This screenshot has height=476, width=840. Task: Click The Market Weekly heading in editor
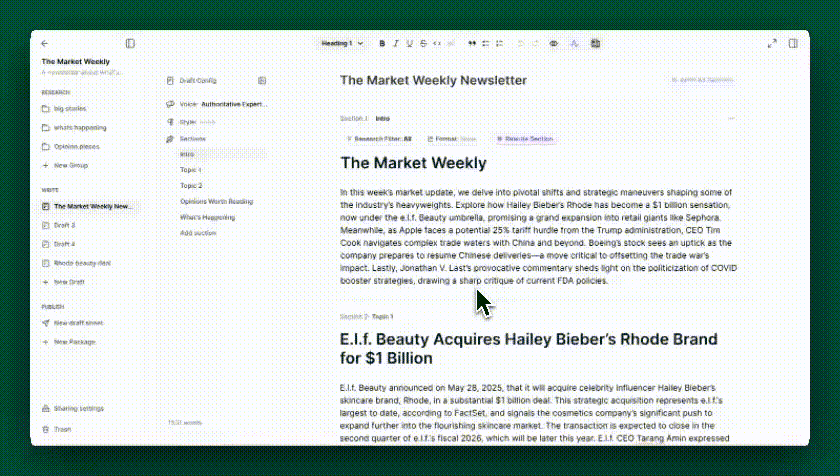tap(414, 163)
